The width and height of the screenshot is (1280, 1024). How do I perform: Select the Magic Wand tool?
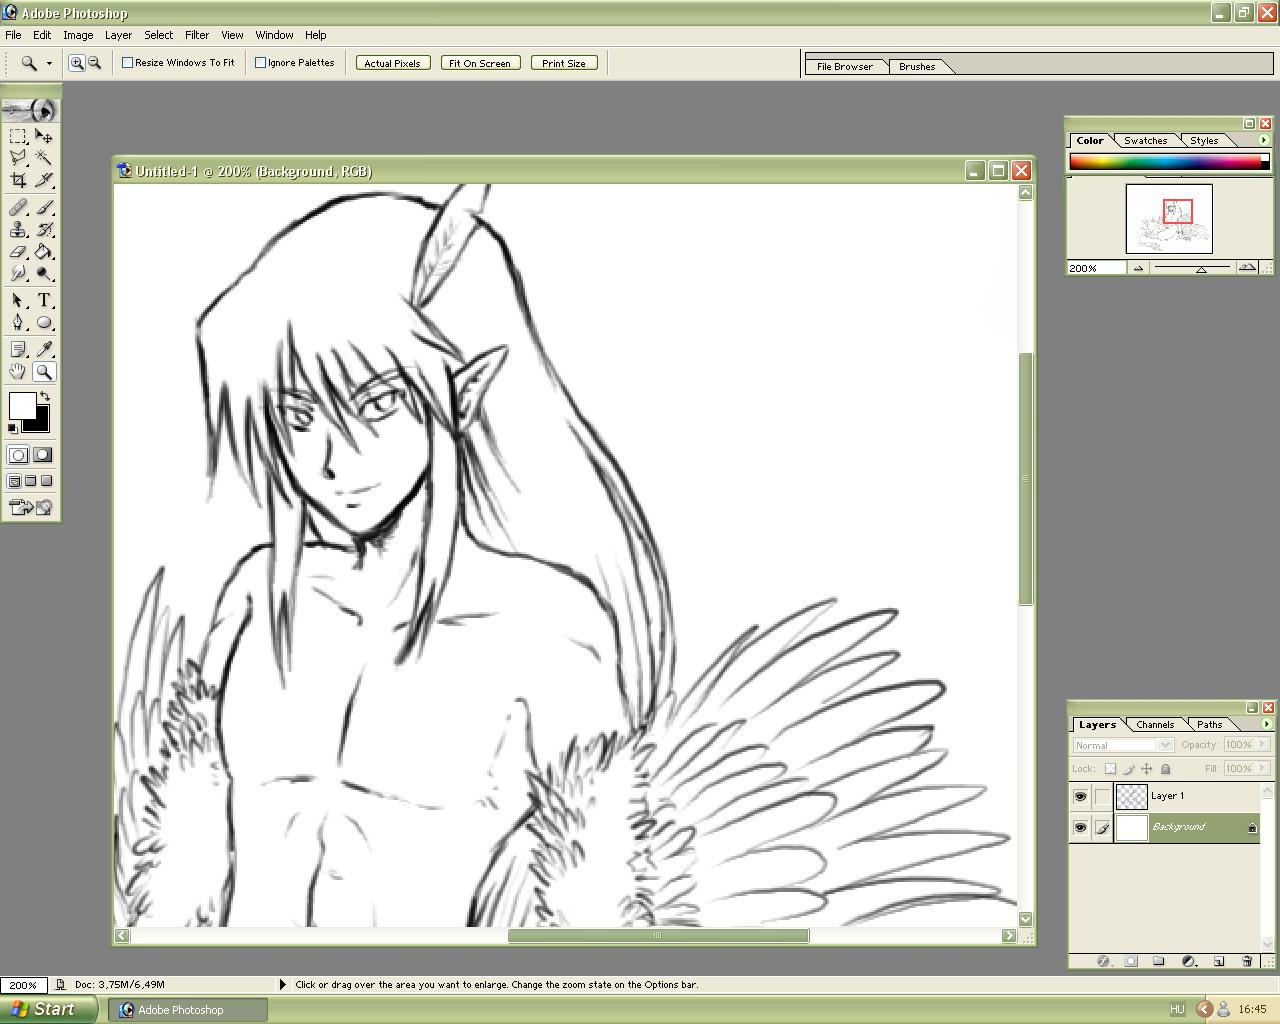point(44,158)
